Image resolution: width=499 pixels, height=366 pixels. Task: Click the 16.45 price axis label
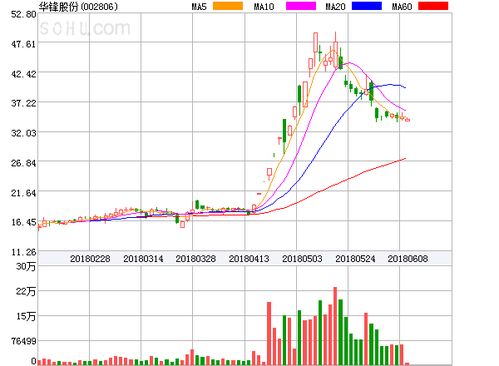click(x=24, y=222)
